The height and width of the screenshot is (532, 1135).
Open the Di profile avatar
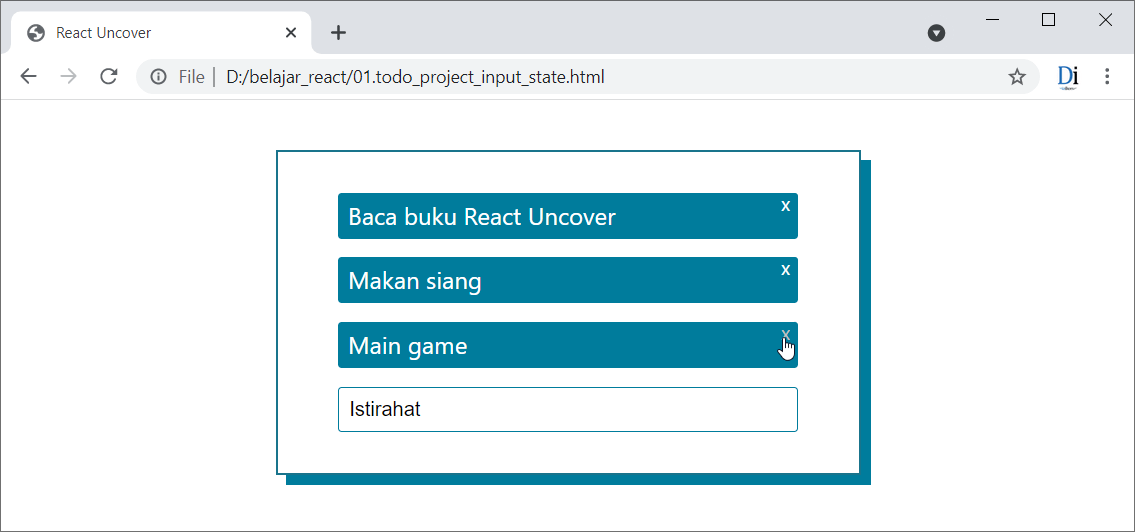[1068, 77]
